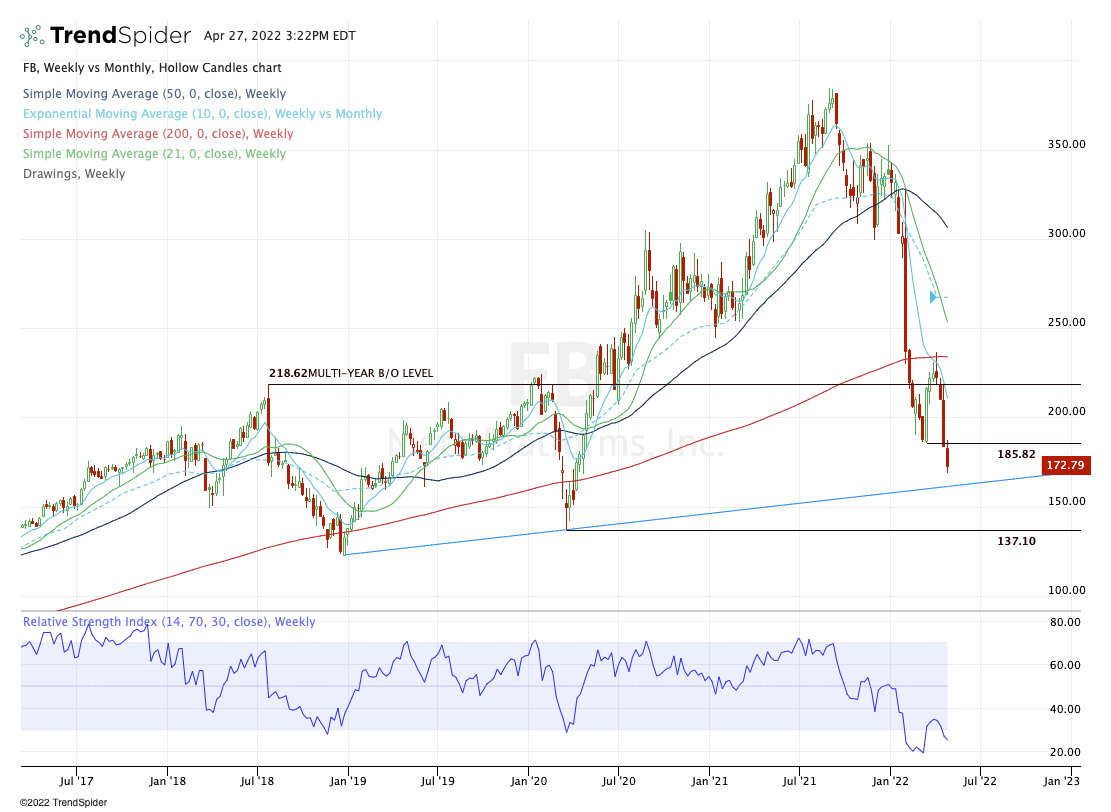Click the chart title FB, Weekly vs Monthly
1111x812 pixels.
pyautogui.click(x=151, y=68)
